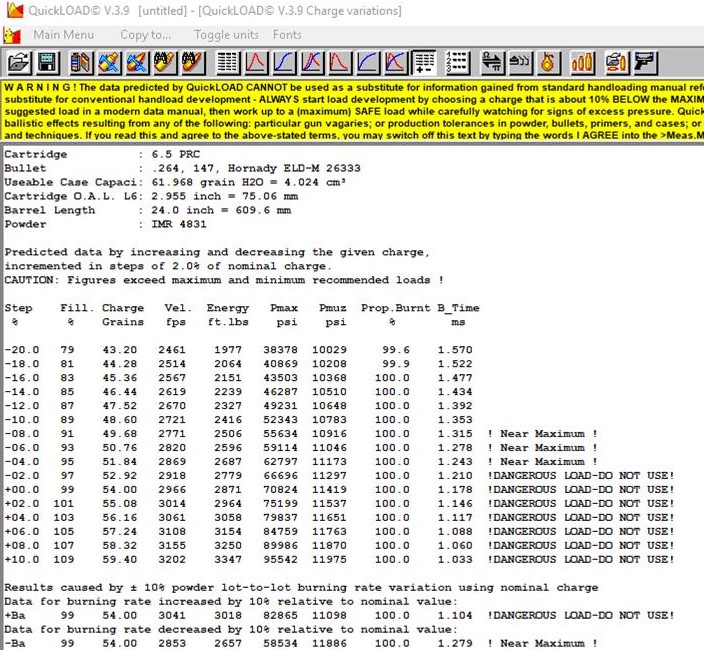The image size is (704, 650).
Task: Click DANGEROUS LOAD warning on -02.0 row
Action: click(581, 475)
